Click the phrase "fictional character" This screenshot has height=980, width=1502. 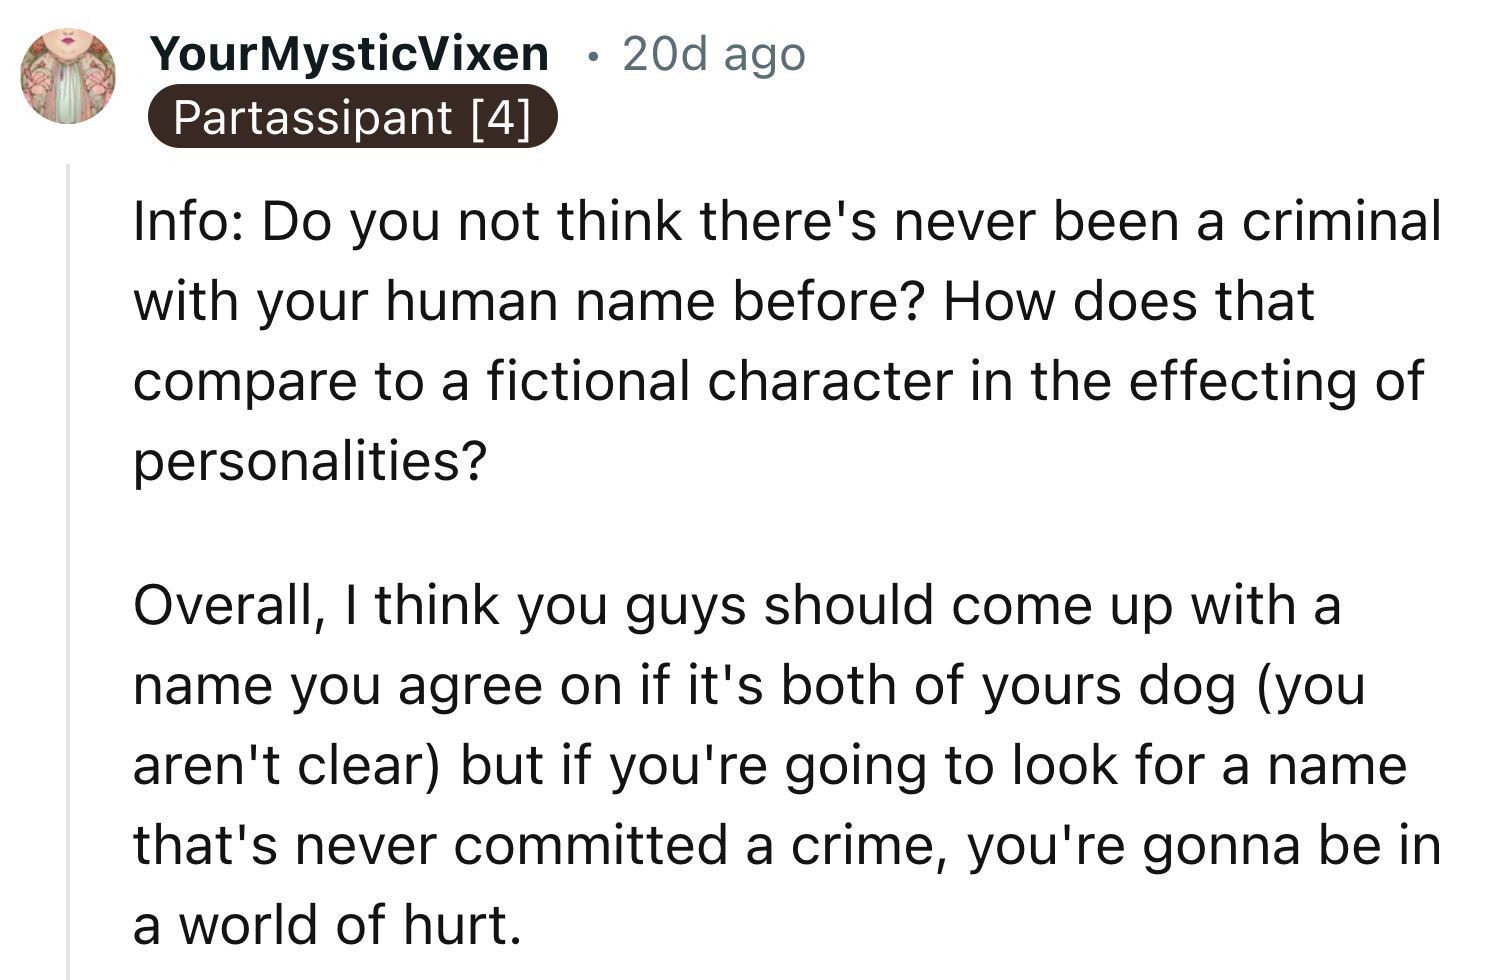pyautogui.click(x=719, y=381)
